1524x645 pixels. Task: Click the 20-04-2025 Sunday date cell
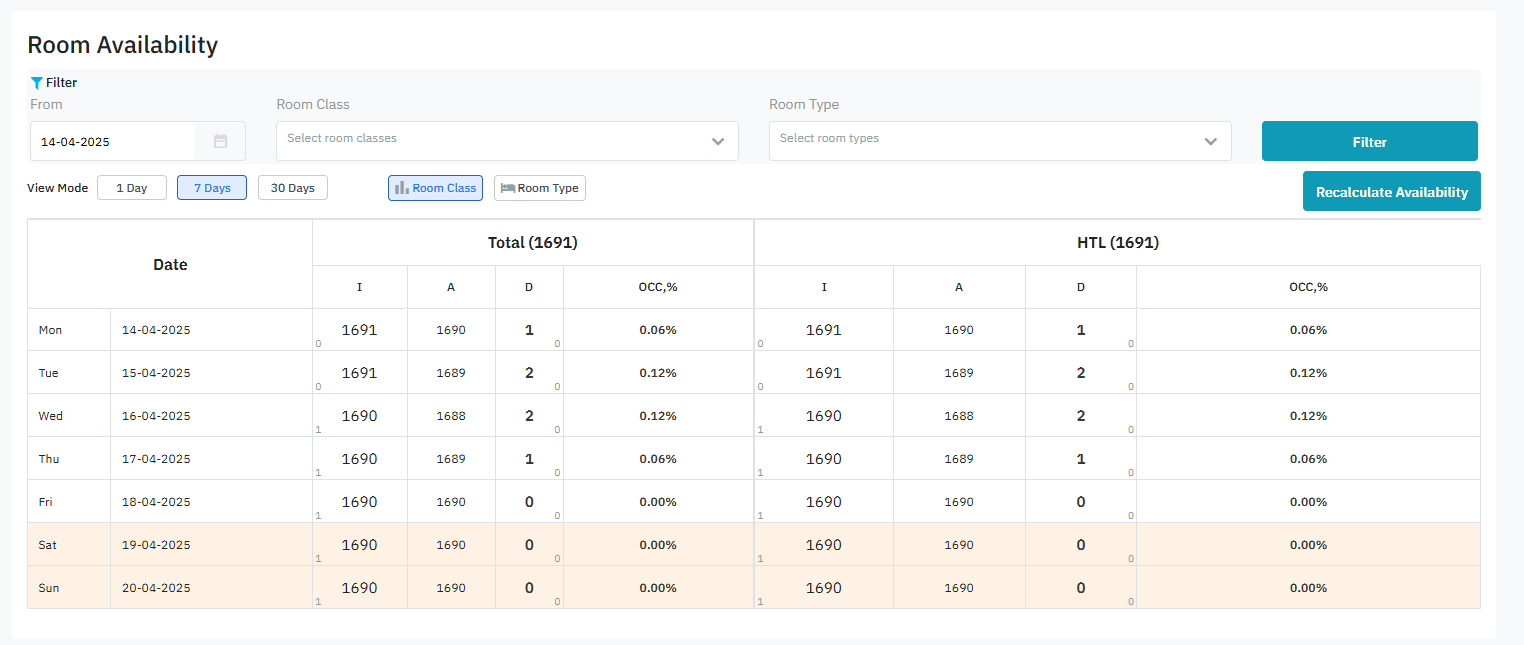coord(155,588)
